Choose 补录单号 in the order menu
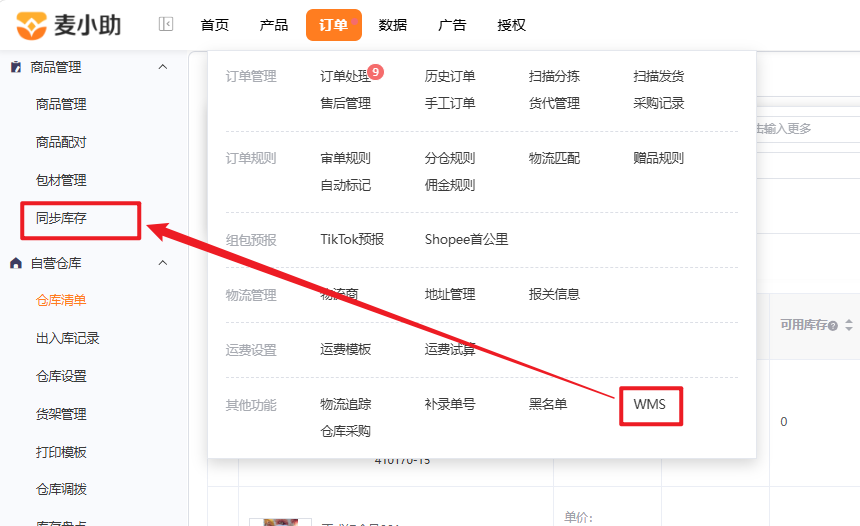 450,404
